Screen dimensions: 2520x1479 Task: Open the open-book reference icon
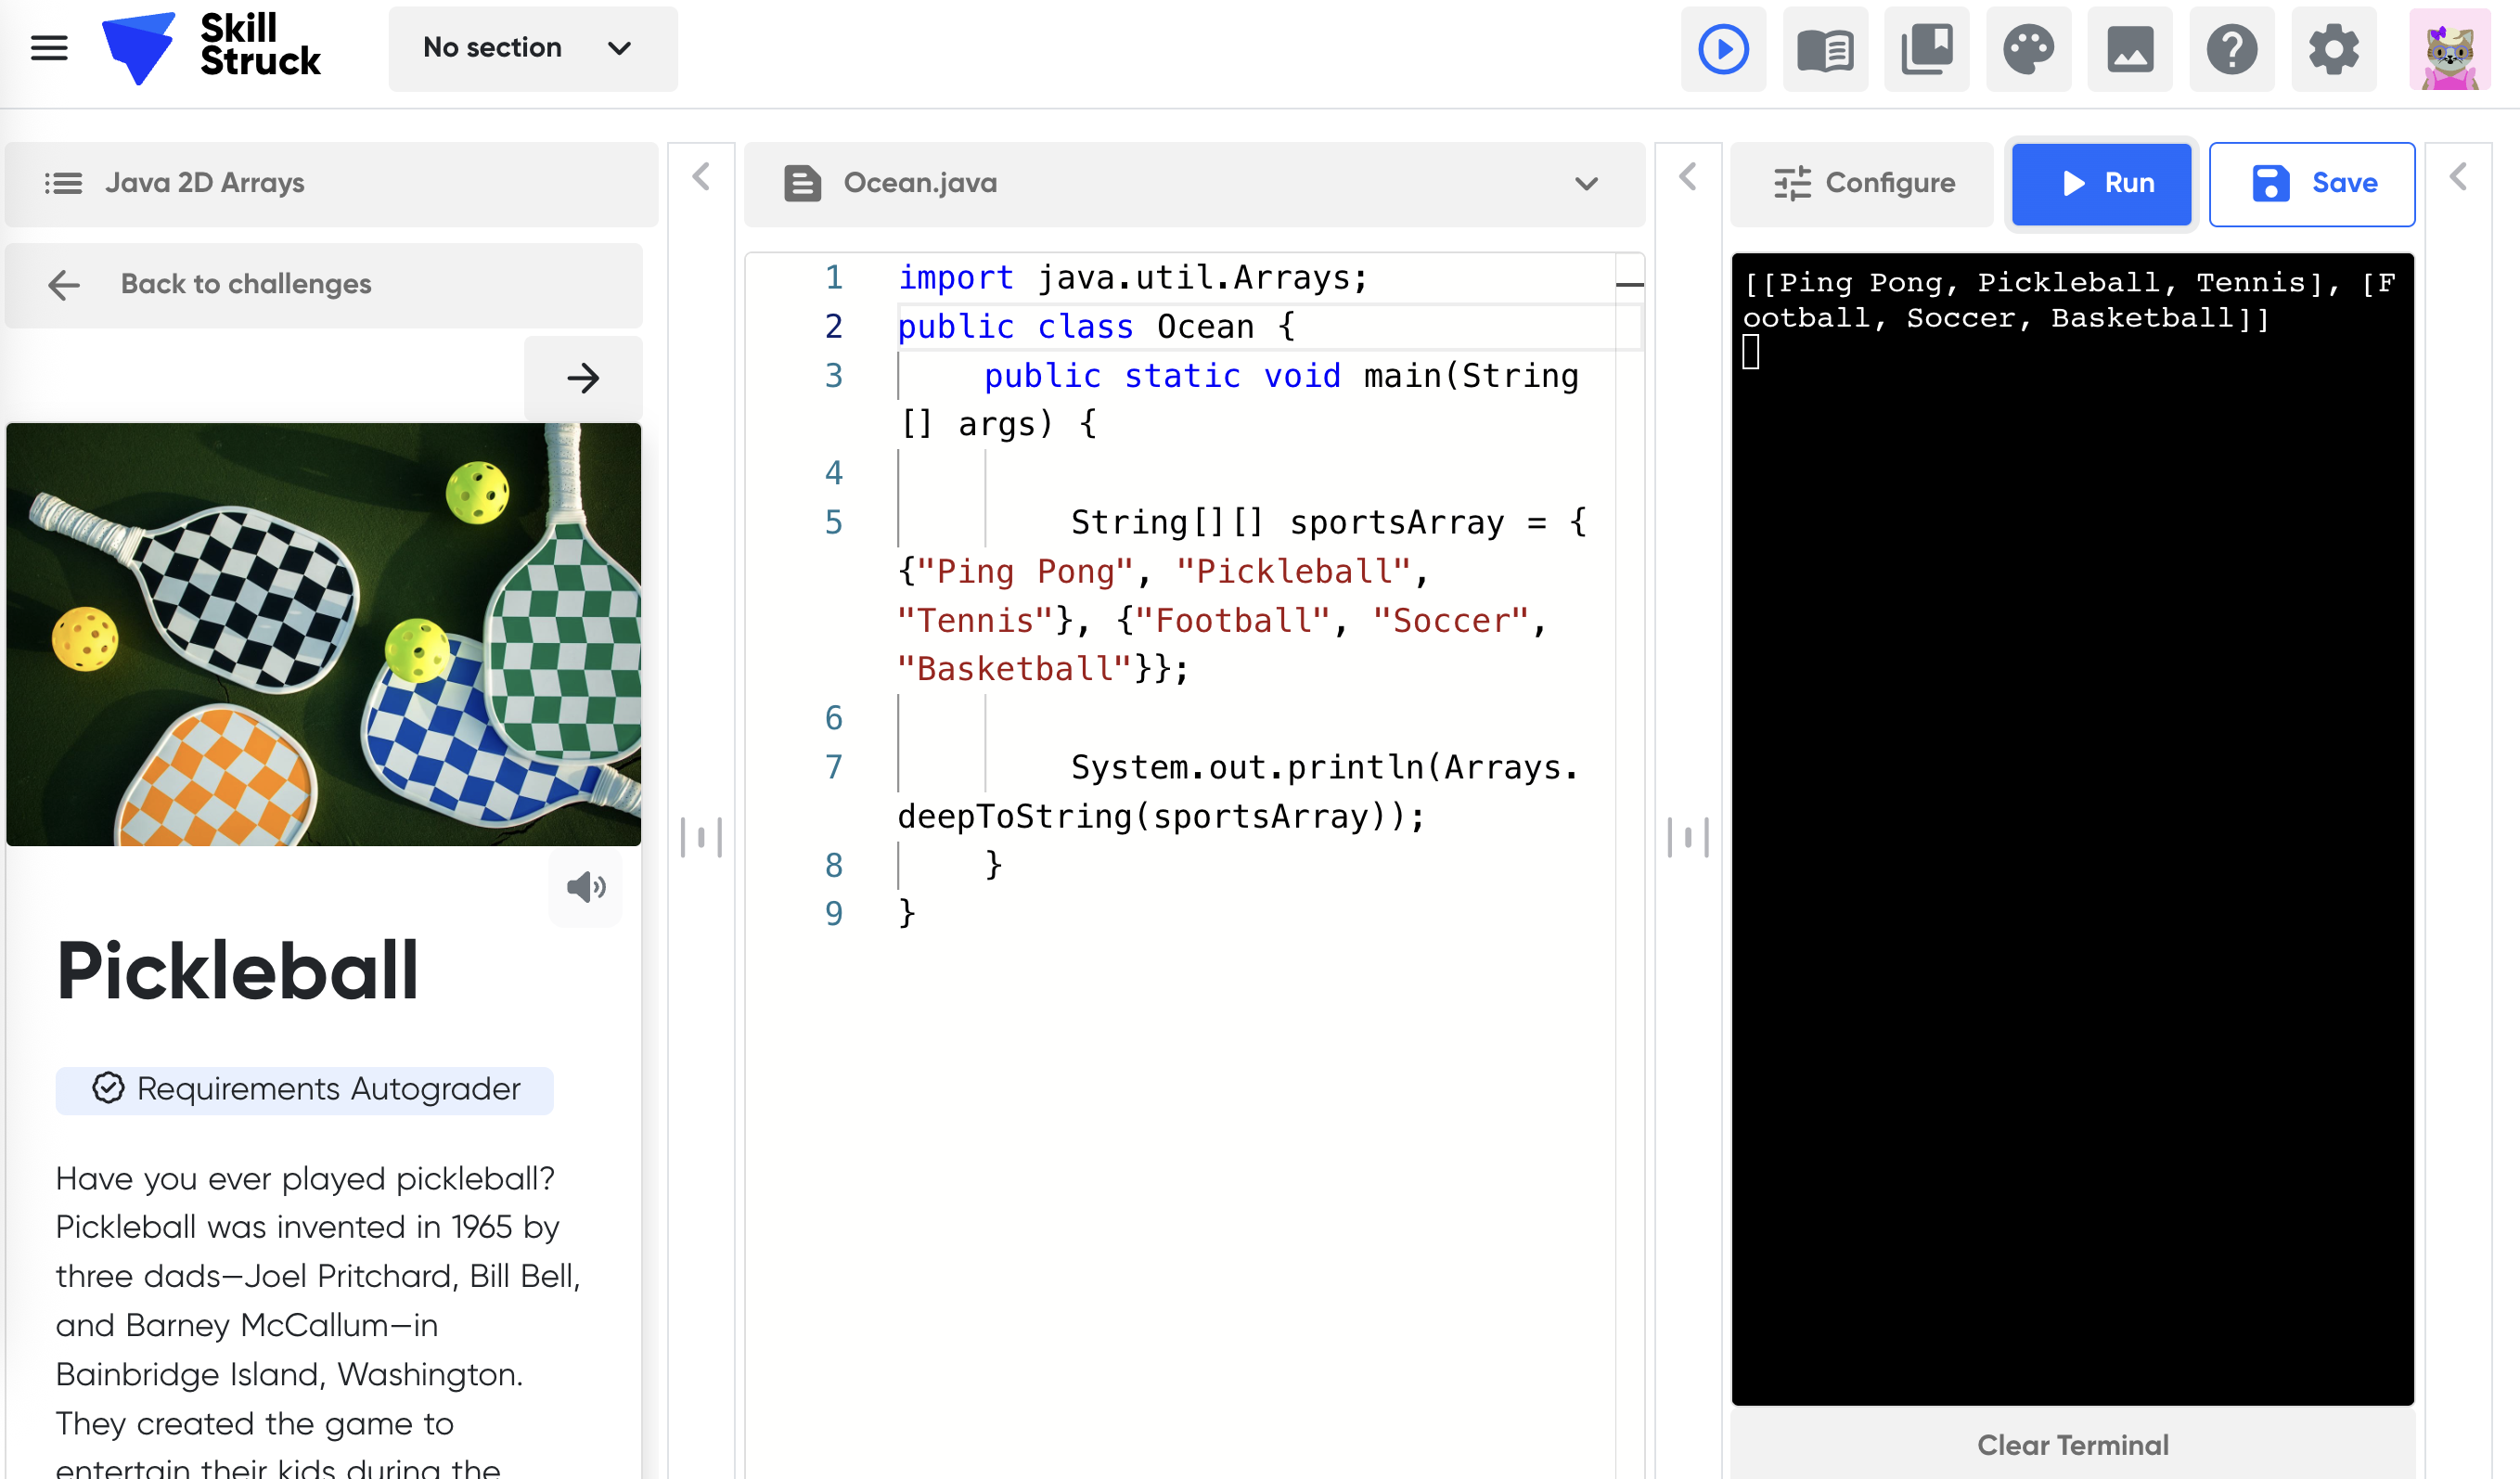(x=1825, y=49)
